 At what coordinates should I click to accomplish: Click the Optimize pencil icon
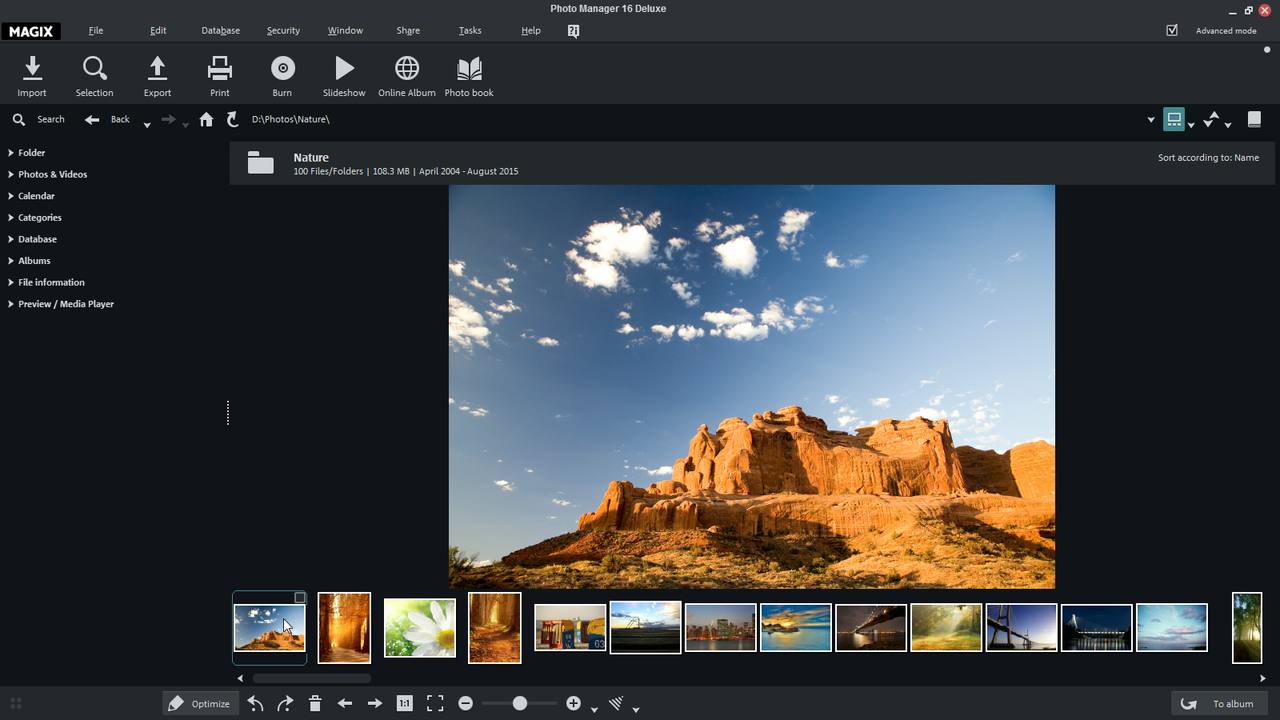[176, 703]
